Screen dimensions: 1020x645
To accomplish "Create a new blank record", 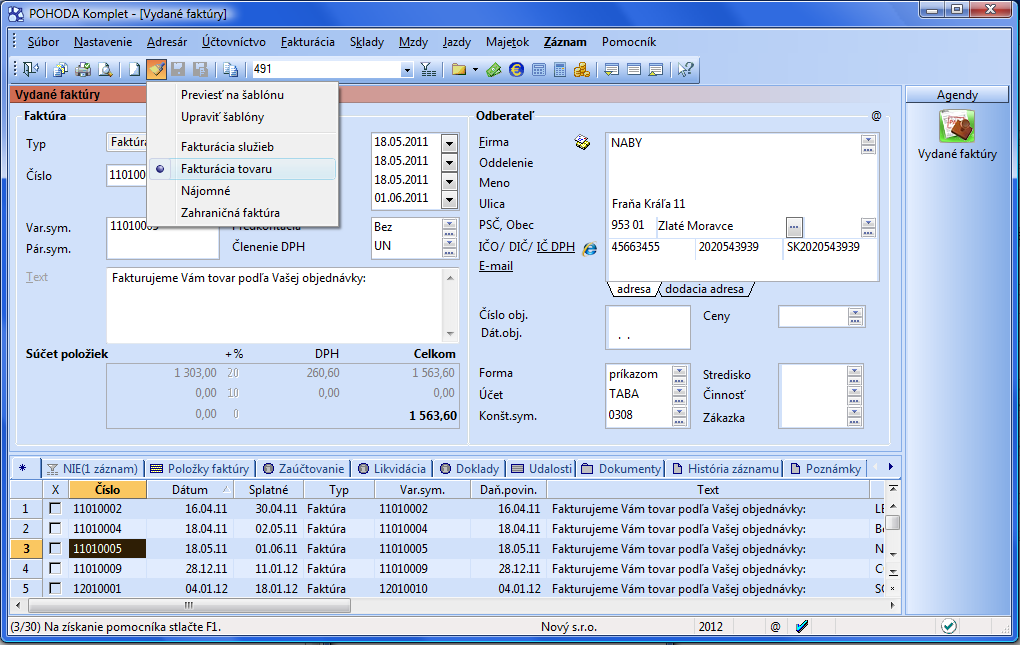I will coord(135,69).
